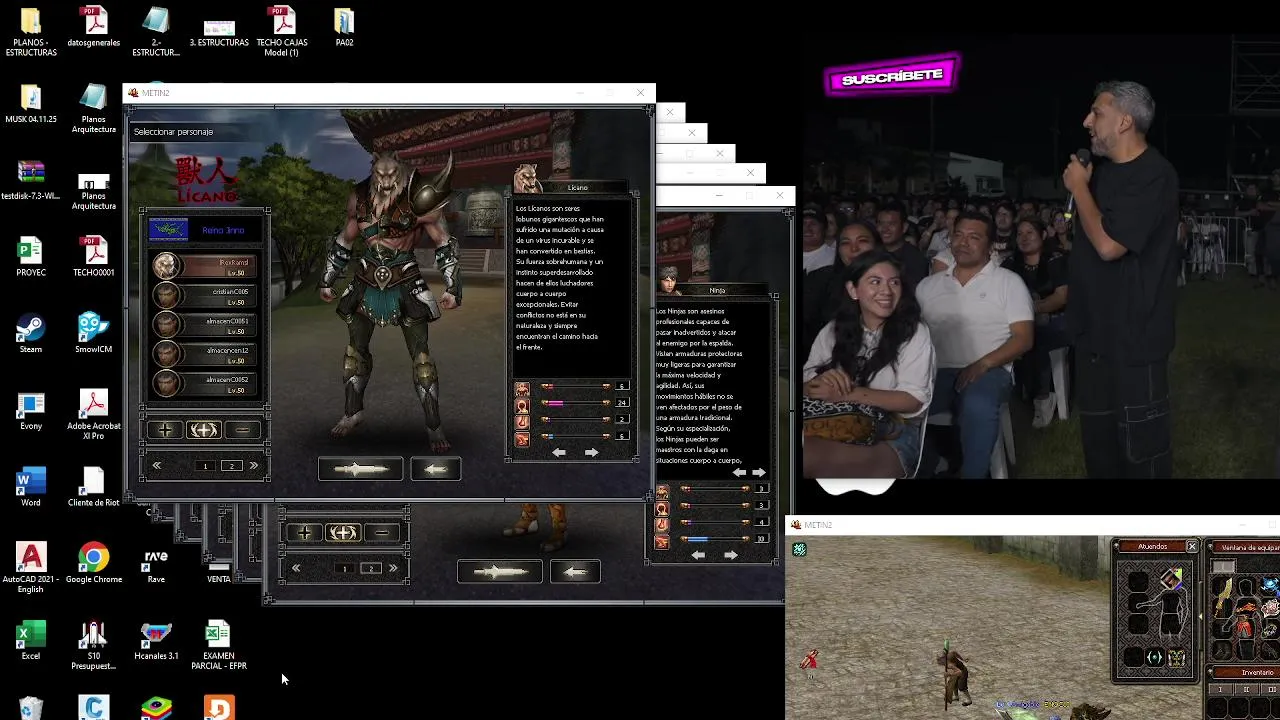Click the colorful costume item in Atuendos

1171,580
